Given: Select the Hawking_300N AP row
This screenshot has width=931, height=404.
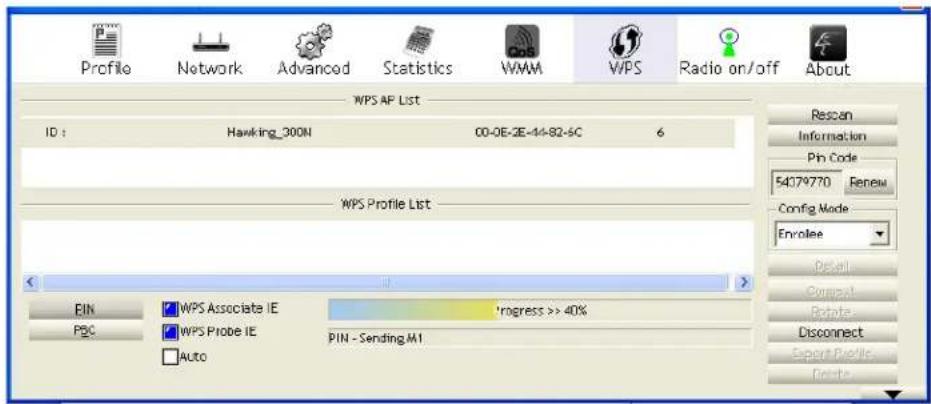Looking at the screenshot, I should point(378,132).
